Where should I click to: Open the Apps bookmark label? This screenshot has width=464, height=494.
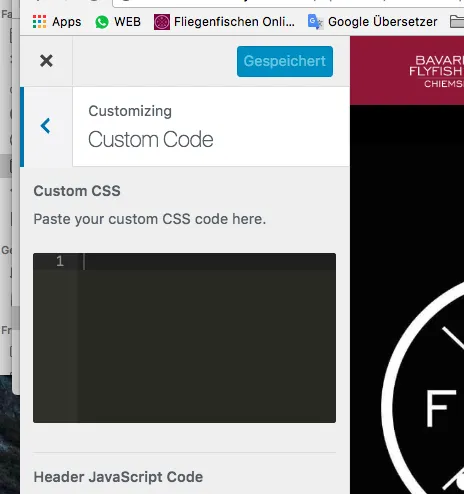pyautogui.click(x=66, y=22)
